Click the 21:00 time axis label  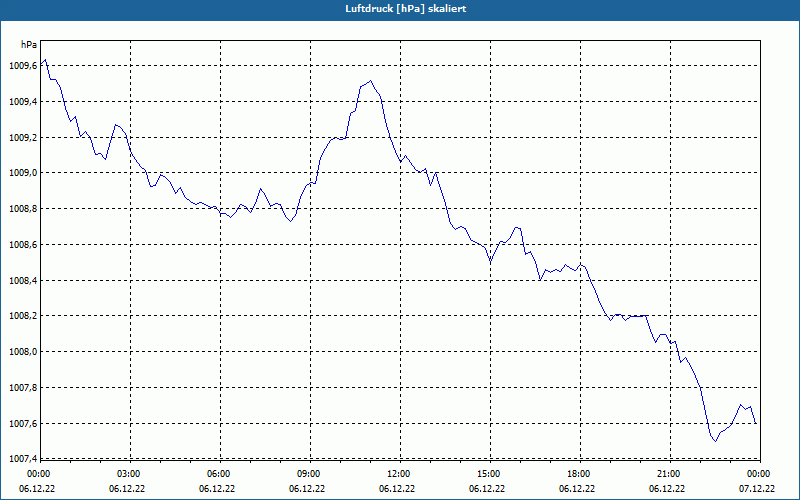coord(668,474)
